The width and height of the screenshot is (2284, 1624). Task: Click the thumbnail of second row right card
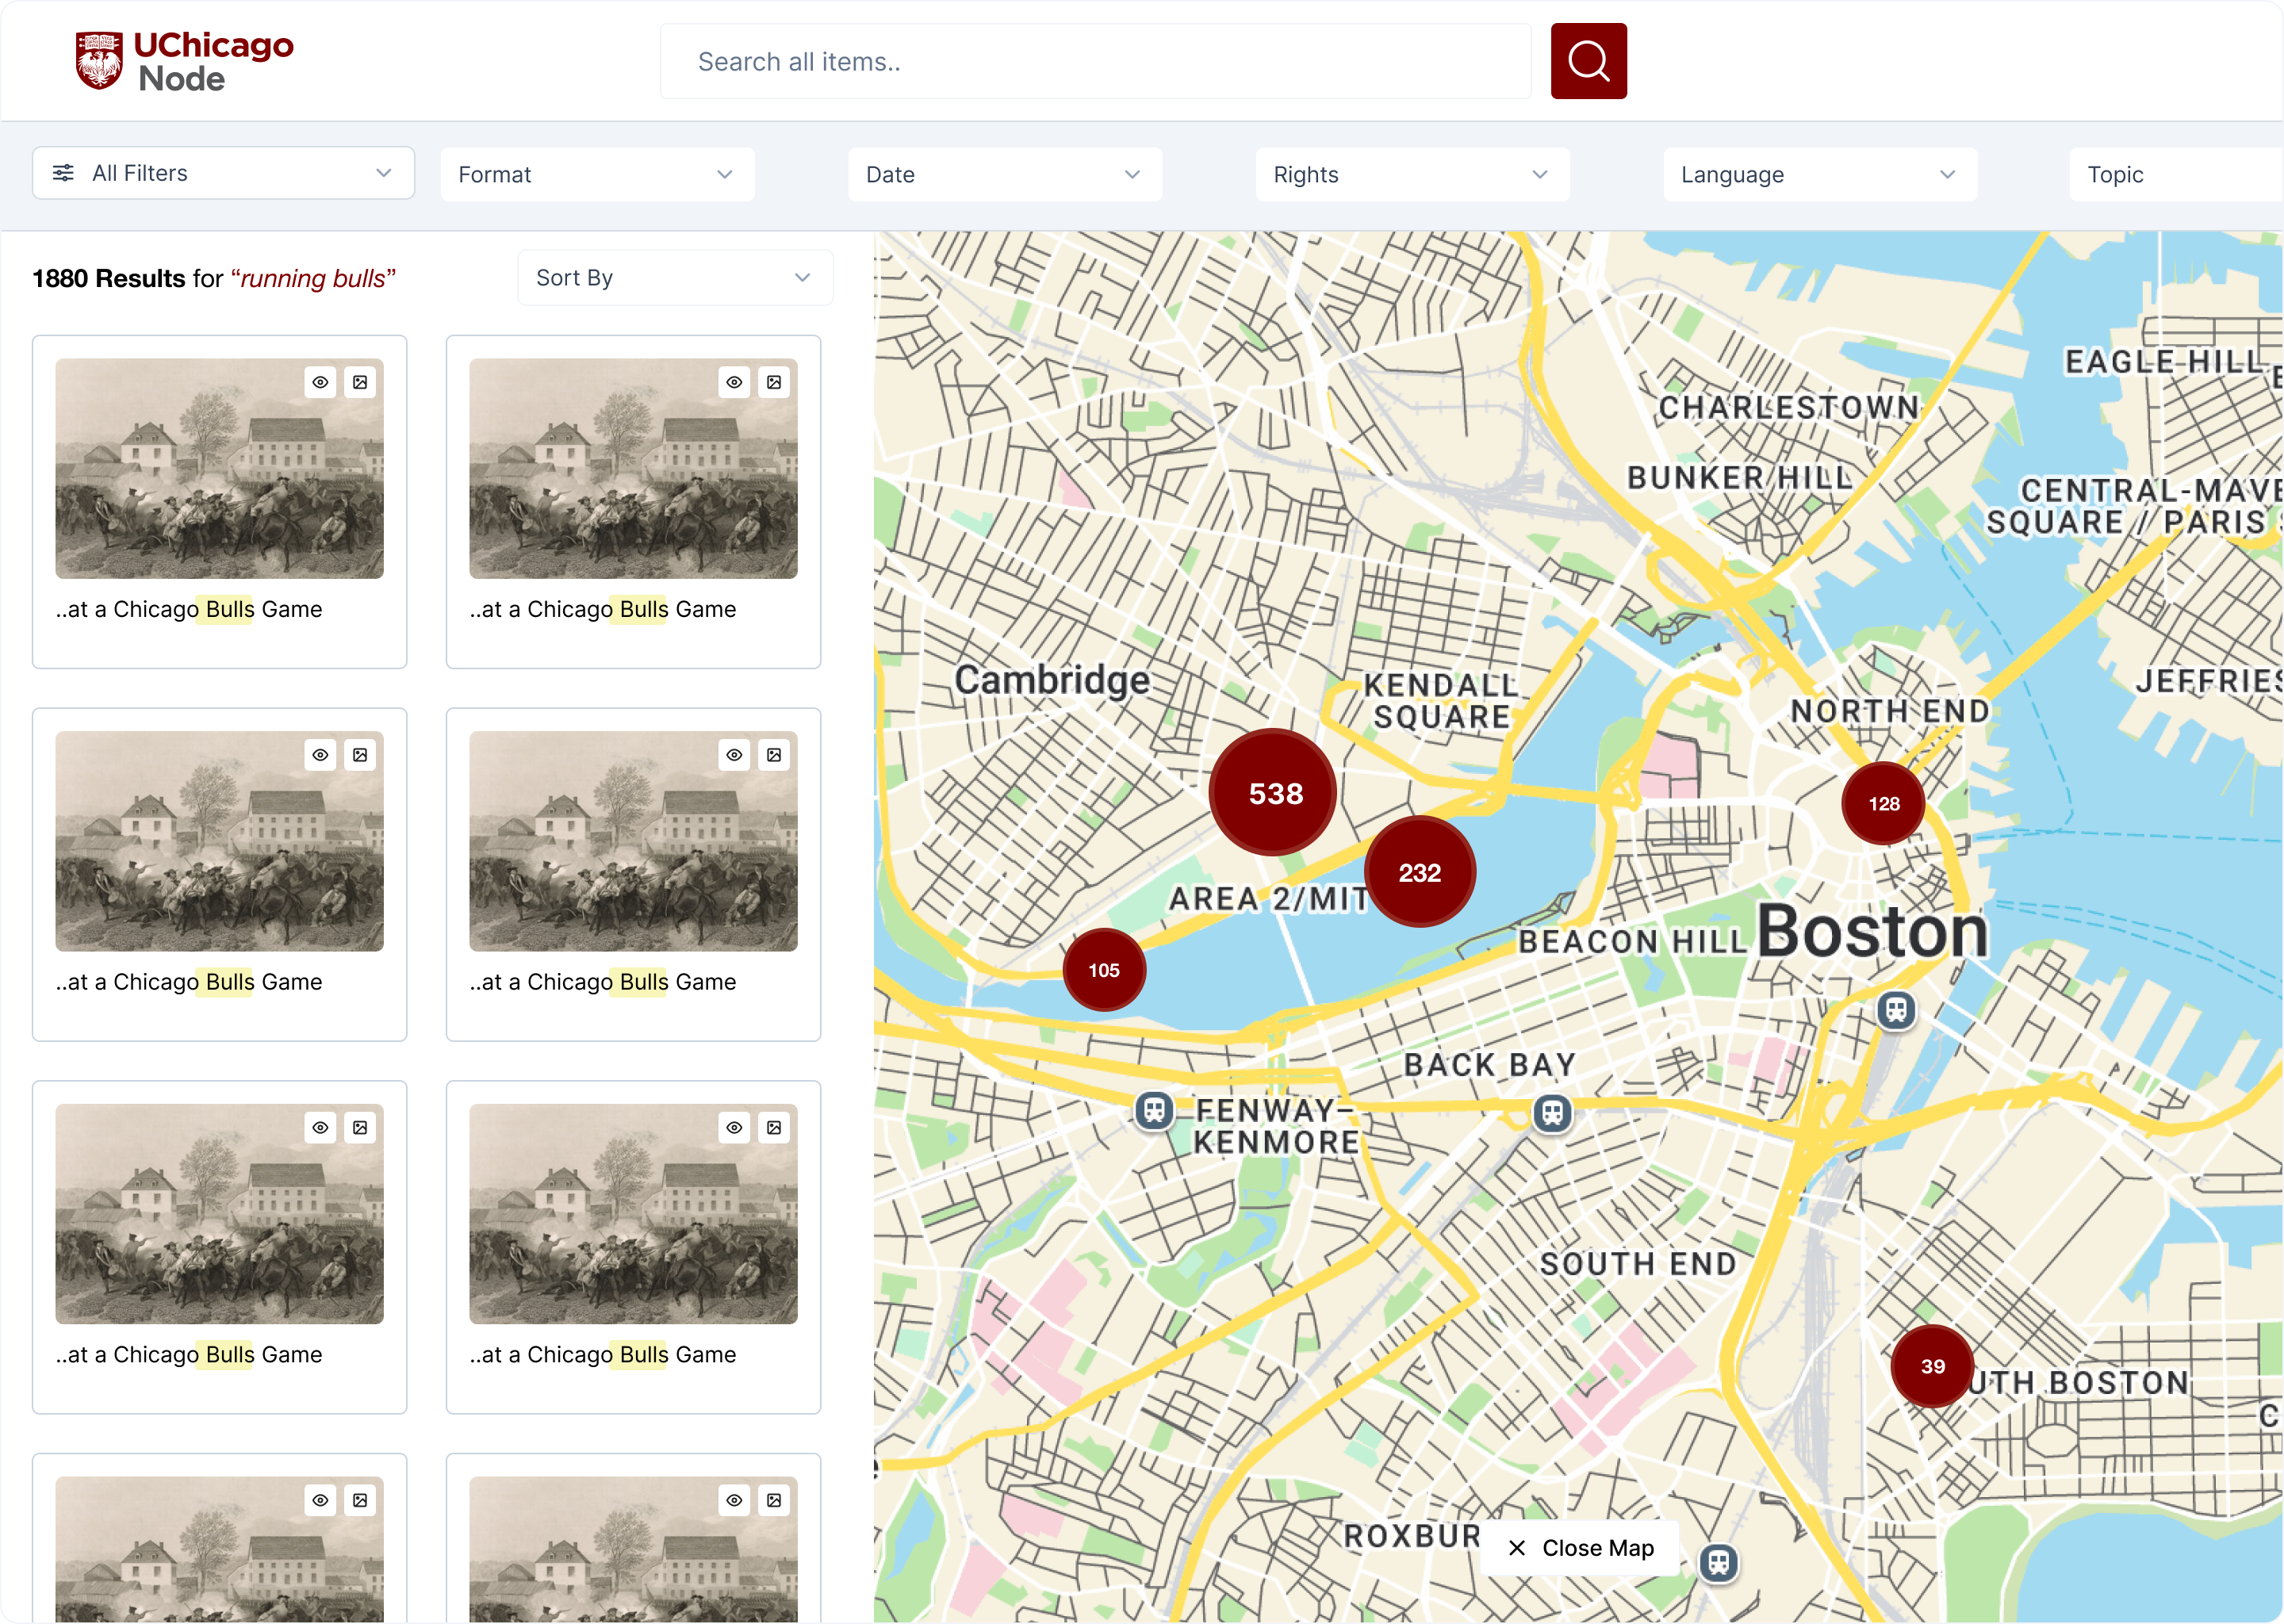[x=633, y=841]
